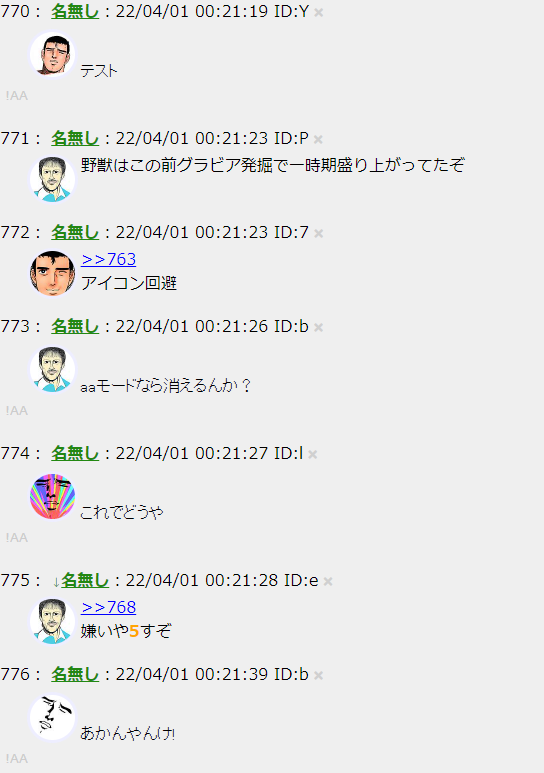Toggle the !AA mode under post 774

16,537
